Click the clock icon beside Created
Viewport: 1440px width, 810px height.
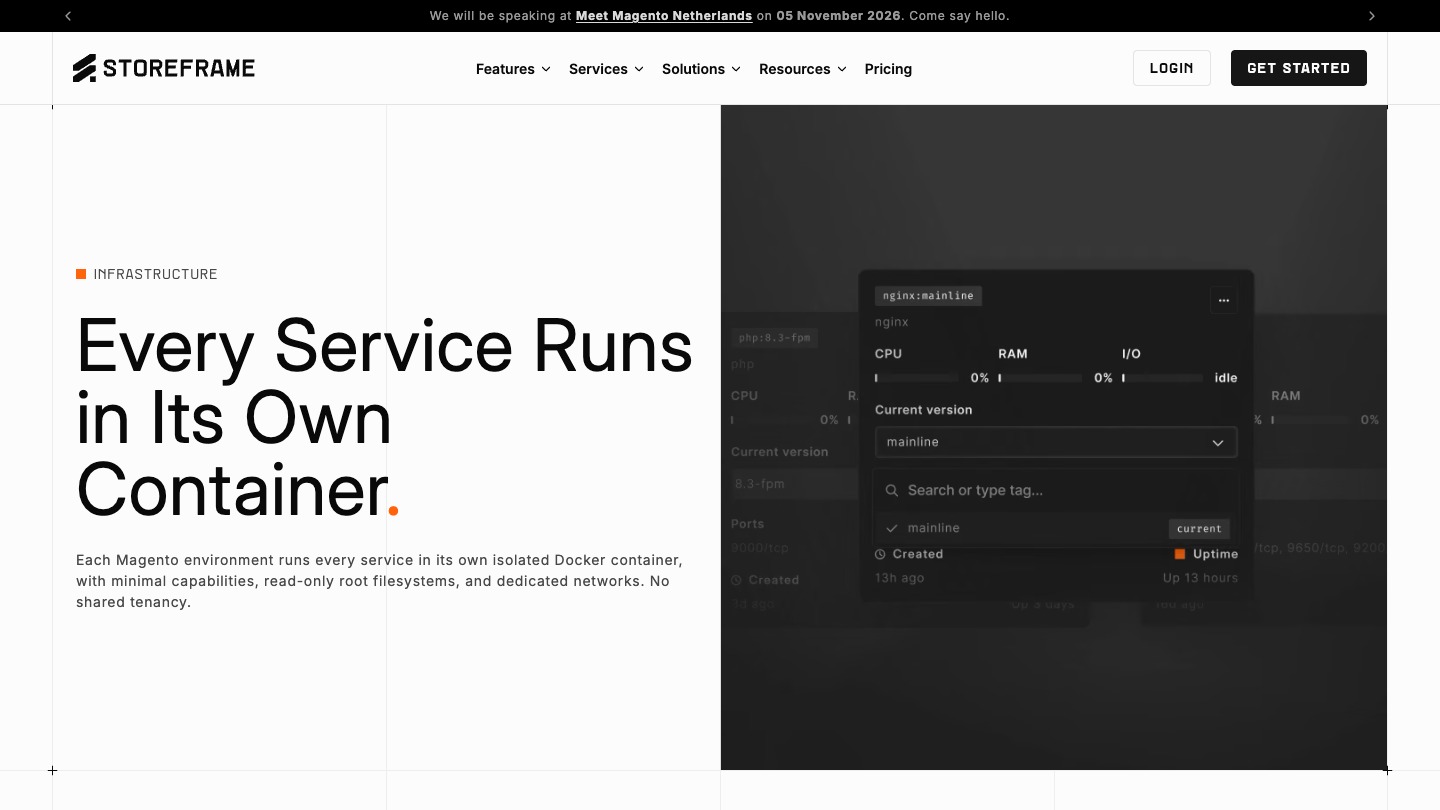click(x=880, y=554)
